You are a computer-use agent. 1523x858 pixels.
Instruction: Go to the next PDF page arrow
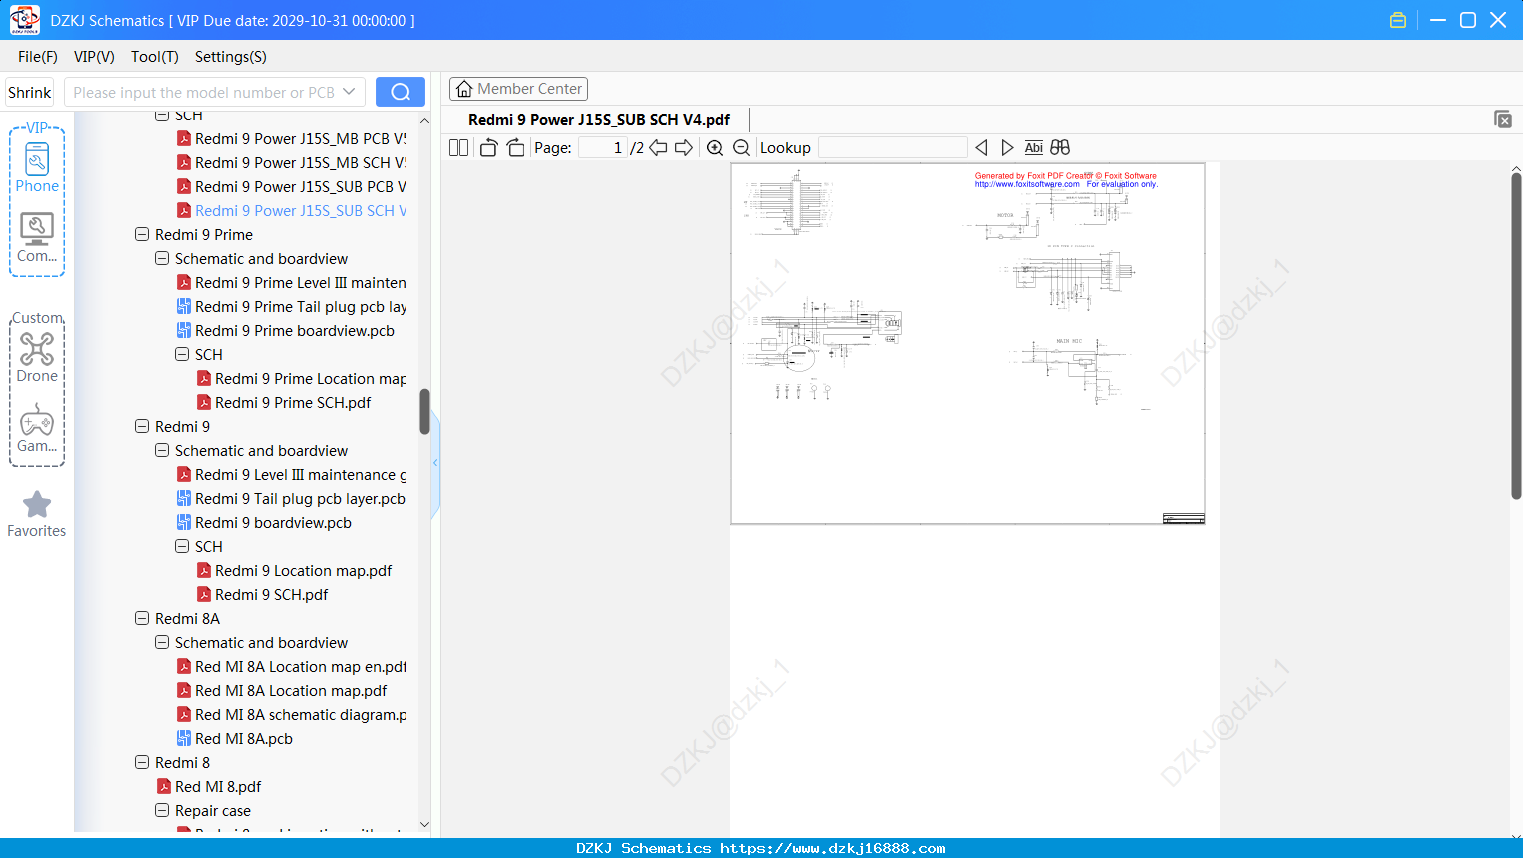point(684,148)
